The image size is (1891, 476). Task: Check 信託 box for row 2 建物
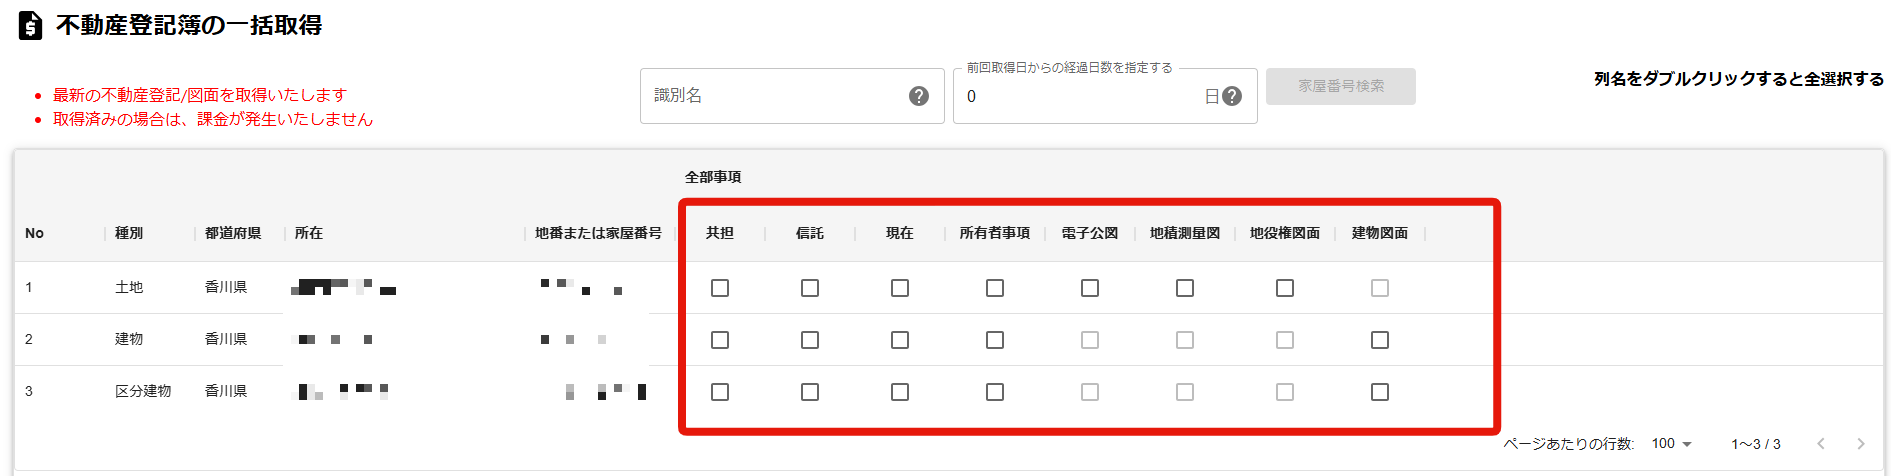(x=810, y=340)
